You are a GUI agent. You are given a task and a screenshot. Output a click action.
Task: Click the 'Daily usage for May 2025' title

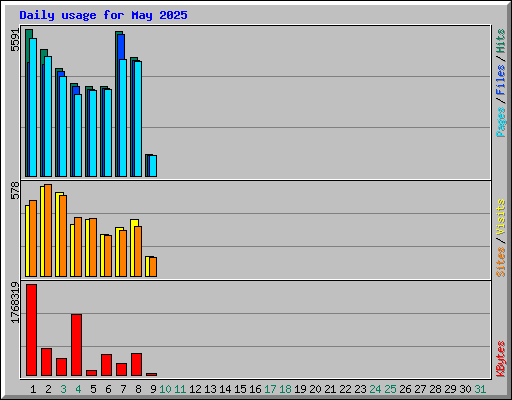tap(103, 15)
